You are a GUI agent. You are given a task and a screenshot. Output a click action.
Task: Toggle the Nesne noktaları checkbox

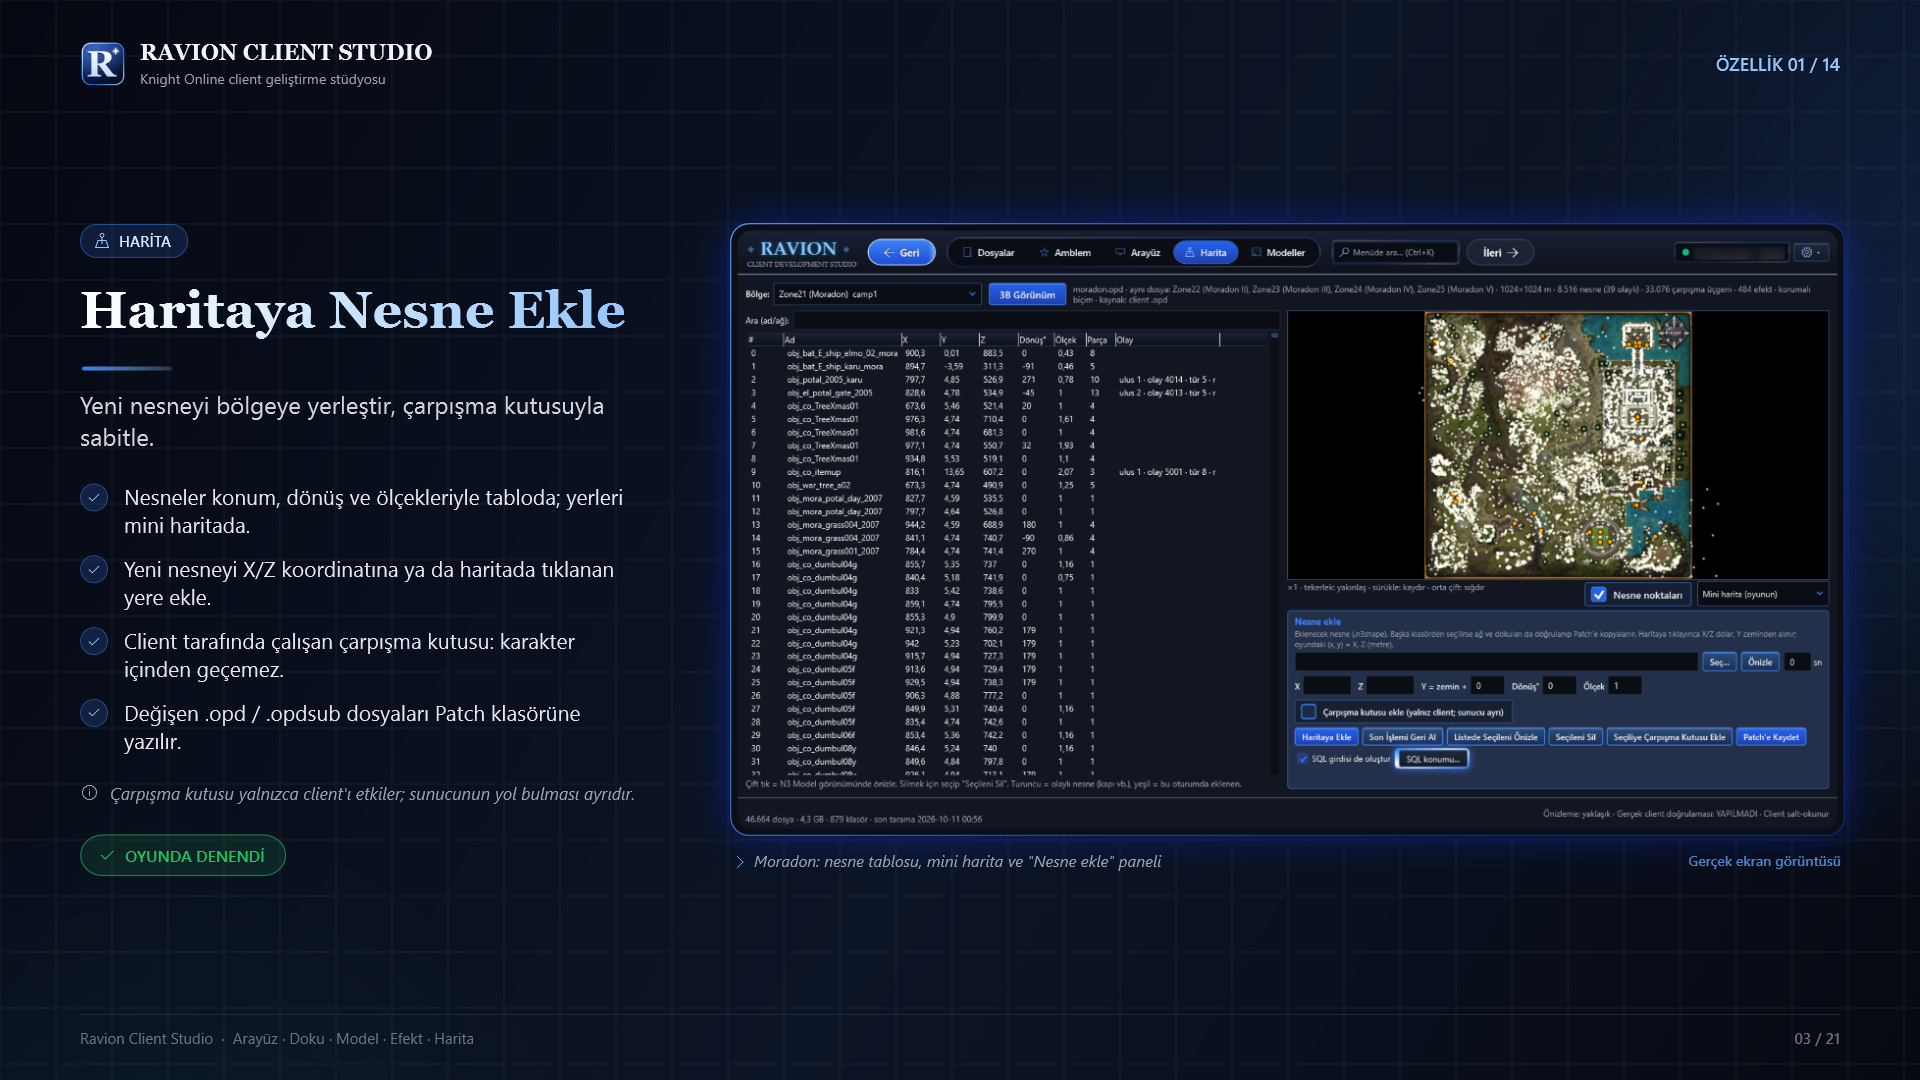pos(1598,595)
